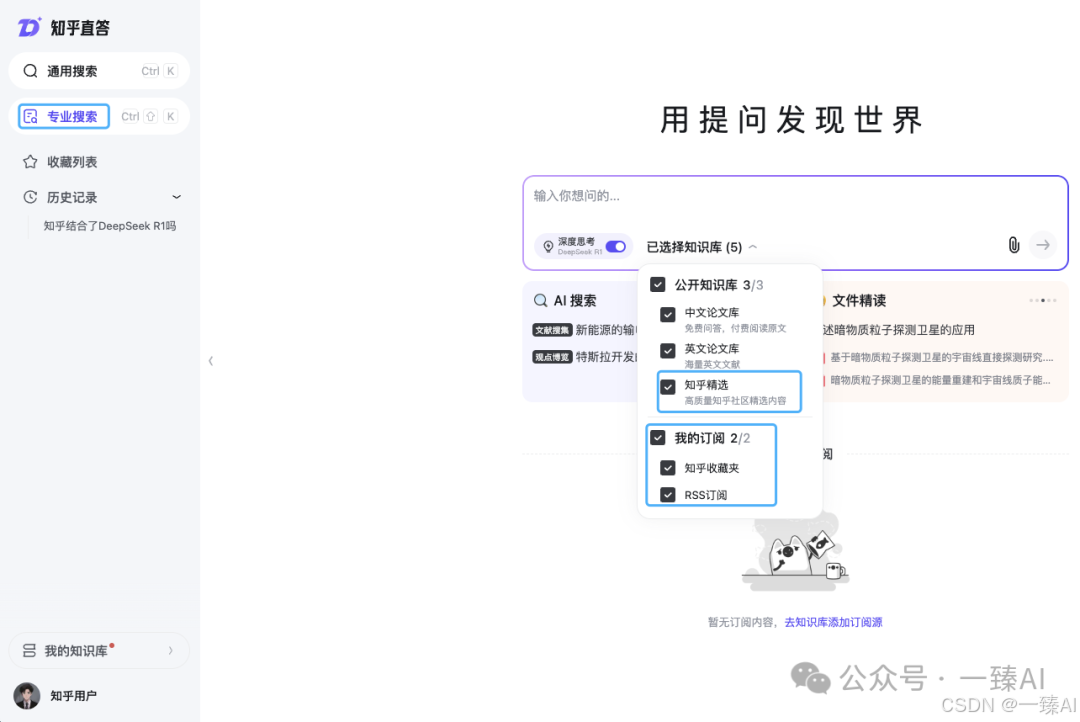Screen dimensions: 1080x722
Task: Click the 英文论文库 option label
Action: click(x=712, y=349)
